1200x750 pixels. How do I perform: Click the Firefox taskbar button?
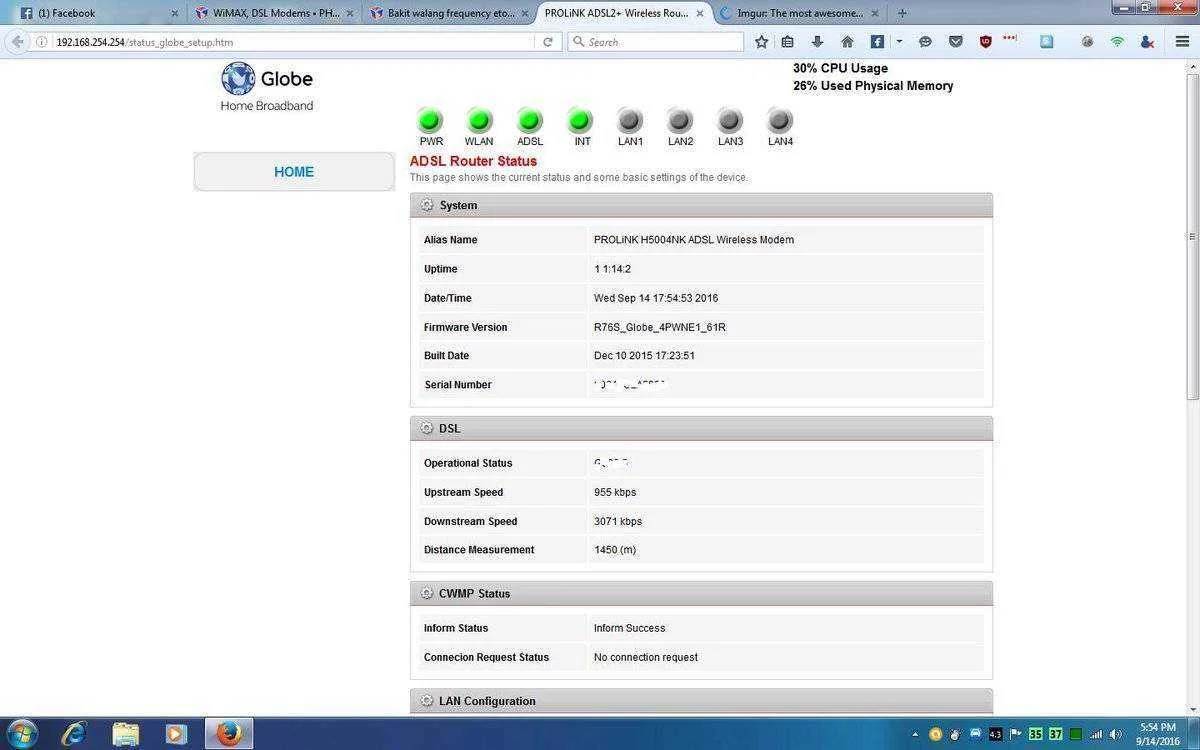click(229, 734)
